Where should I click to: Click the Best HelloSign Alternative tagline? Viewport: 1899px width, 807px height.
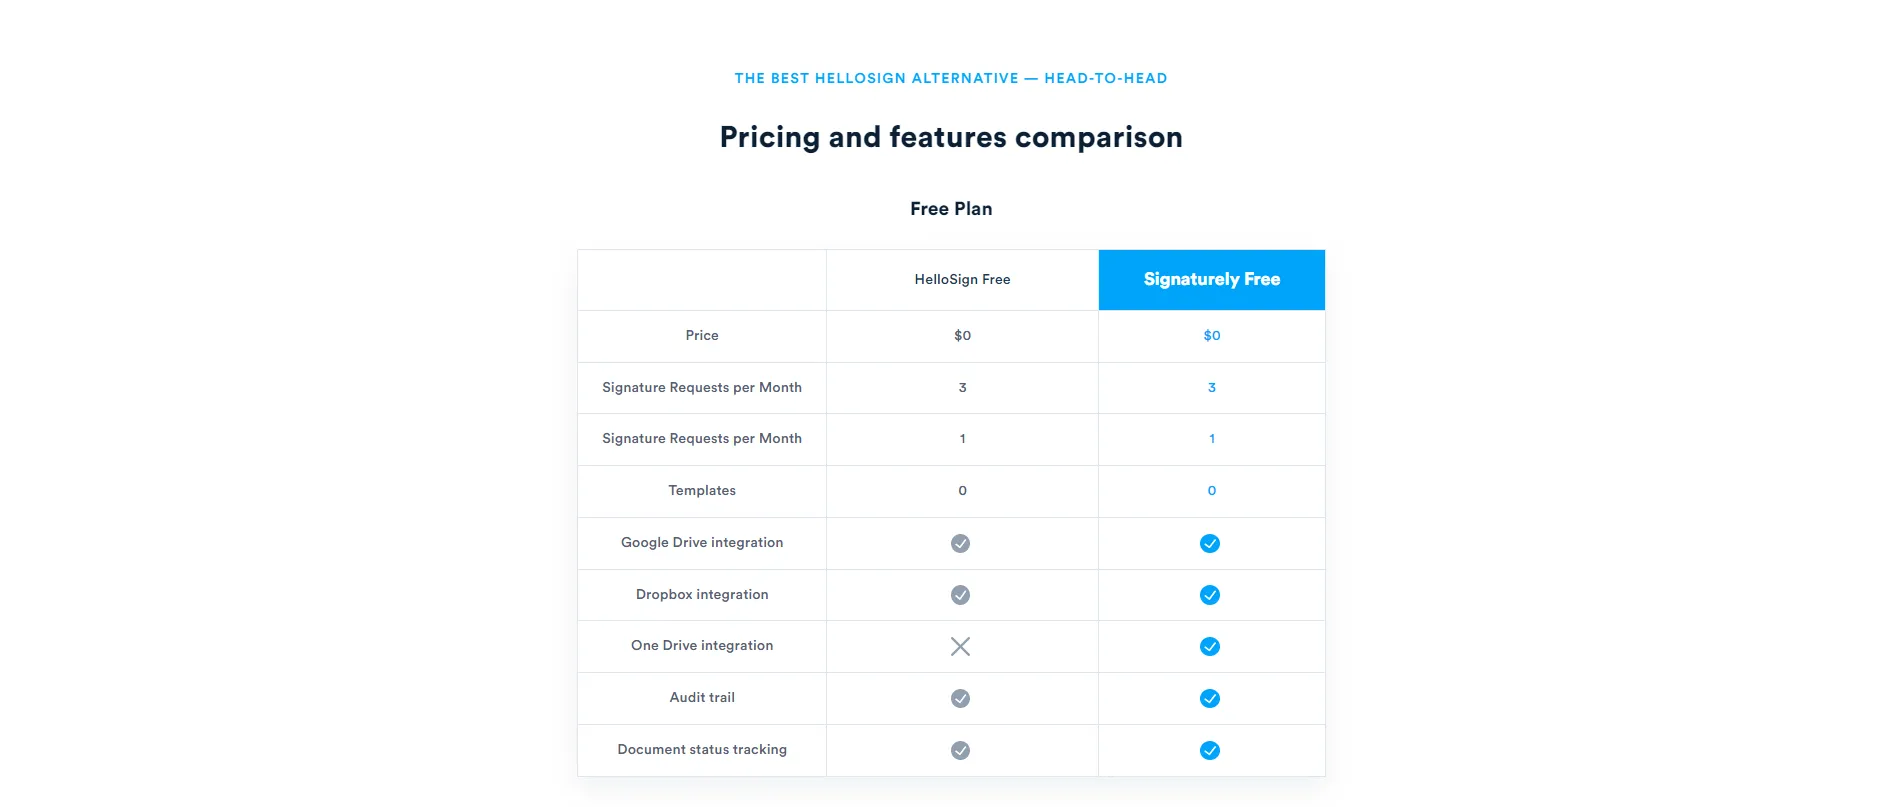(x=951, y=78)
